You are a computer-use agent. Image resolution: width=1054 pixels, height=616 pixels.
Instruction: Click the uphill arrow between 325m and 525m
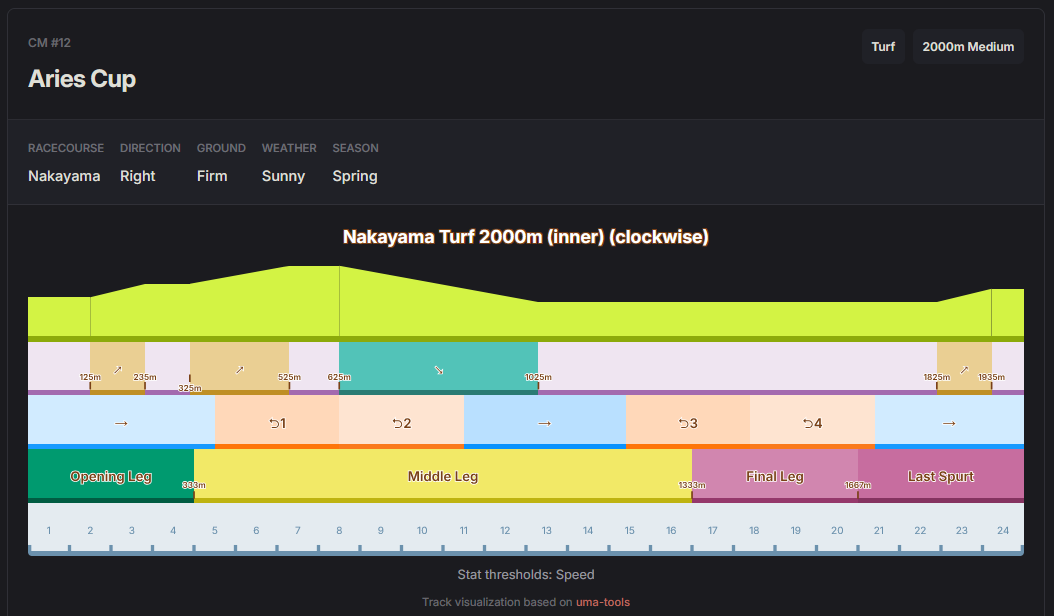239,369
